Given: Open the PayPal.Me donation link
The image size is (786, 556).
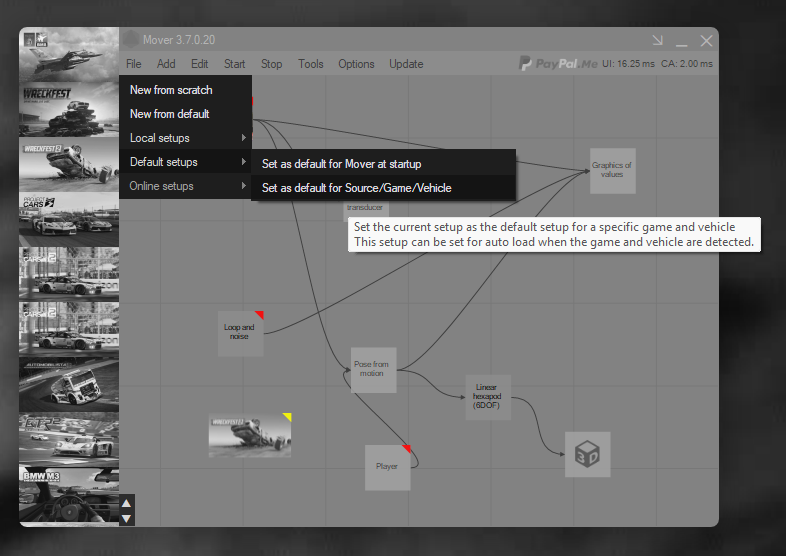Looking at the screenshot, I should pyautogui.click(x=558, y=64).
